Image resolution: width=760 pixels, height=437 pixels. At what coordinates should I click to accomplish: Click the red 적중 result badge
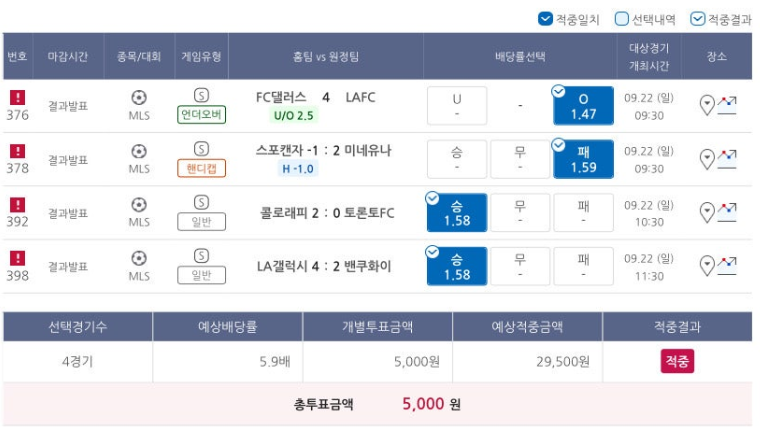pyautogui.click(x=677, y=361)
